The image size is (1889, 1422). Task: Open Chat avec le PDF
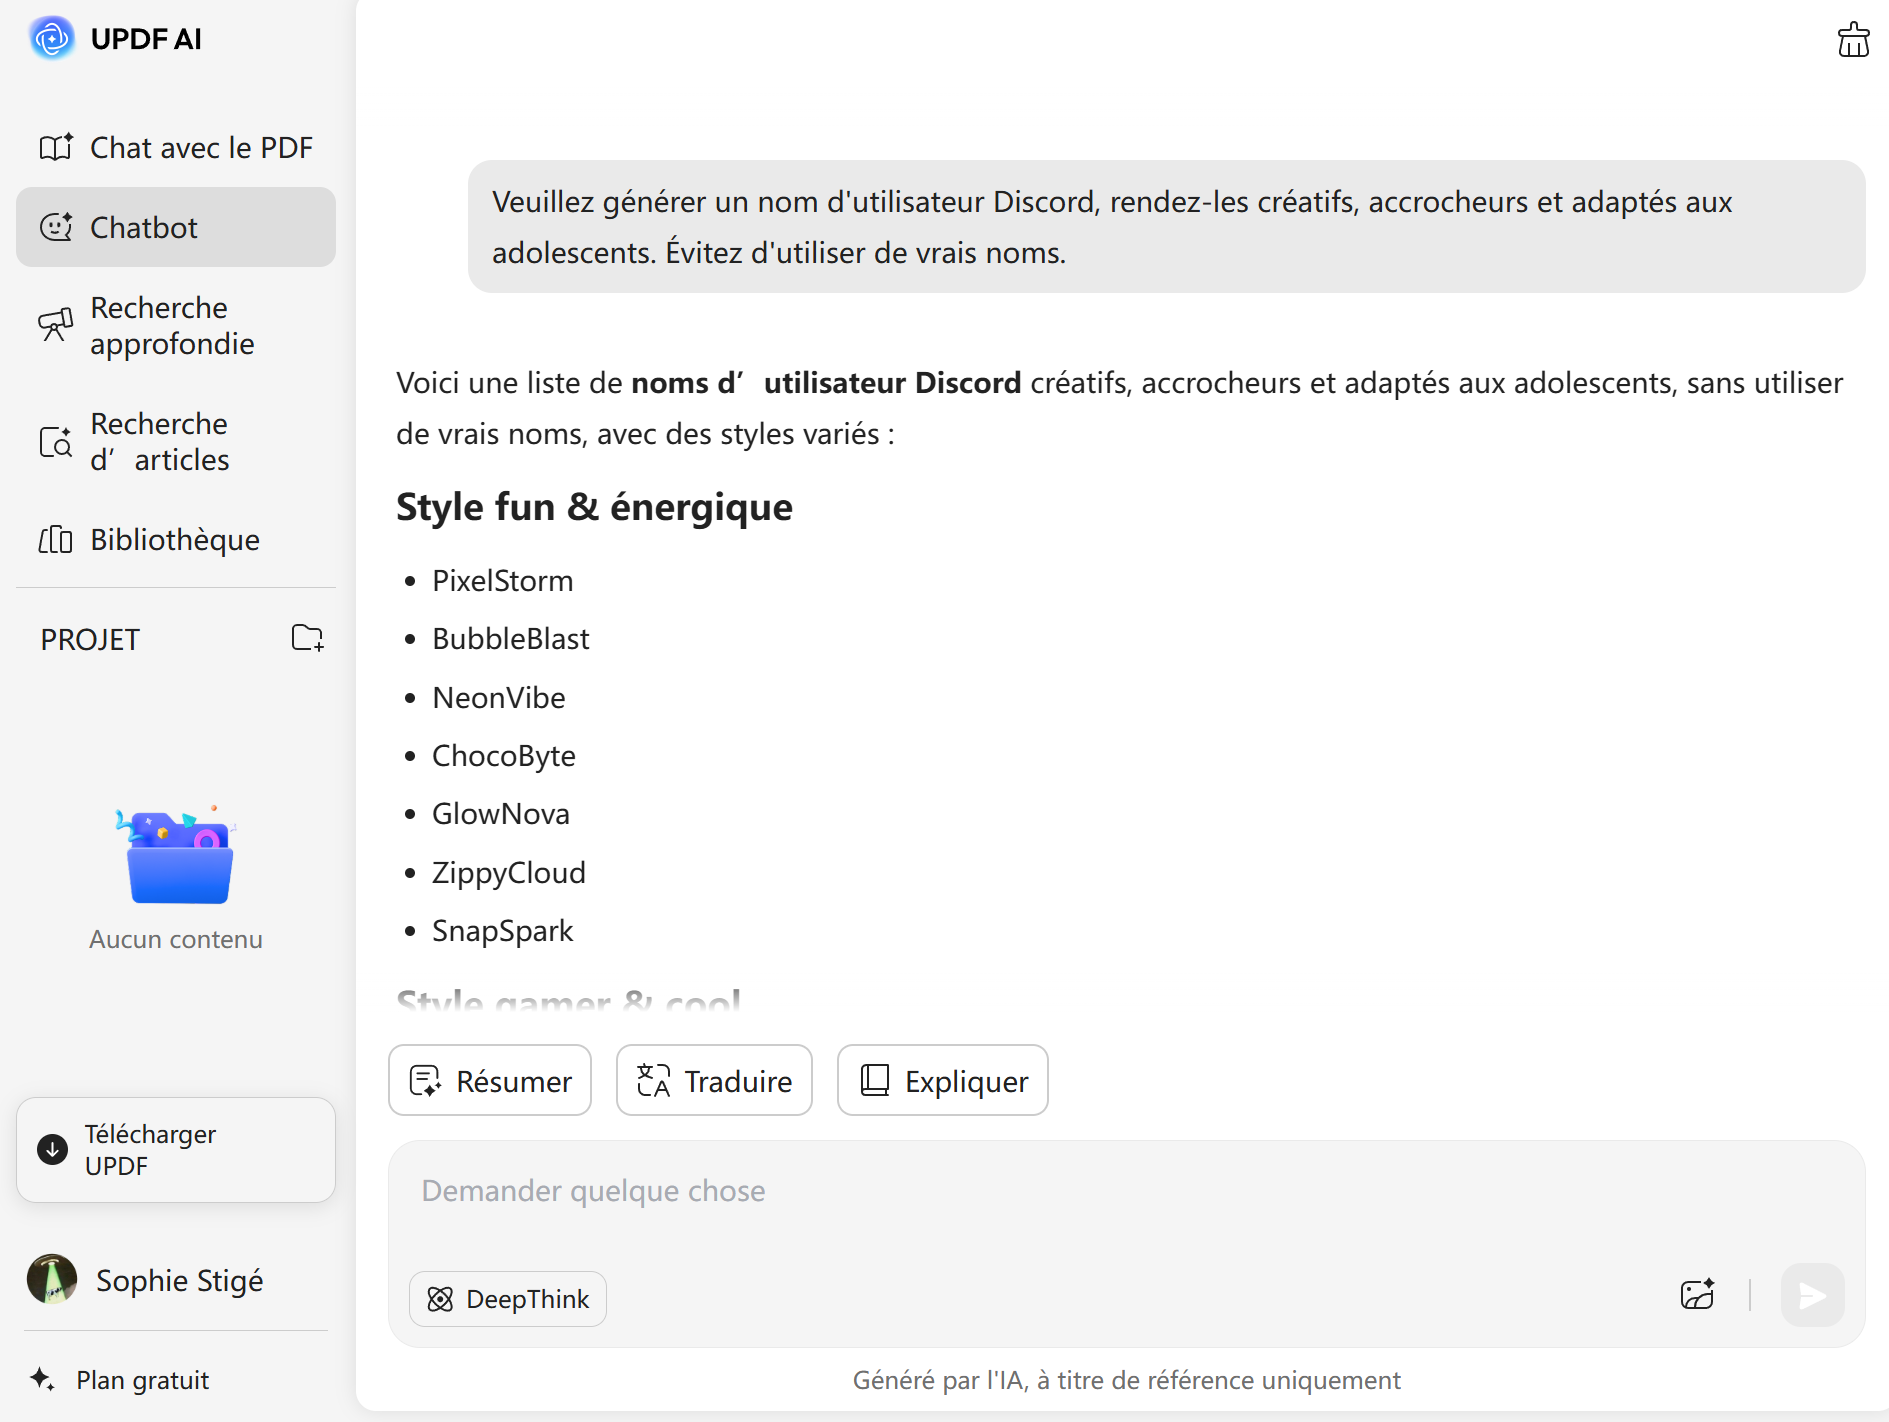tap(176, 147)
